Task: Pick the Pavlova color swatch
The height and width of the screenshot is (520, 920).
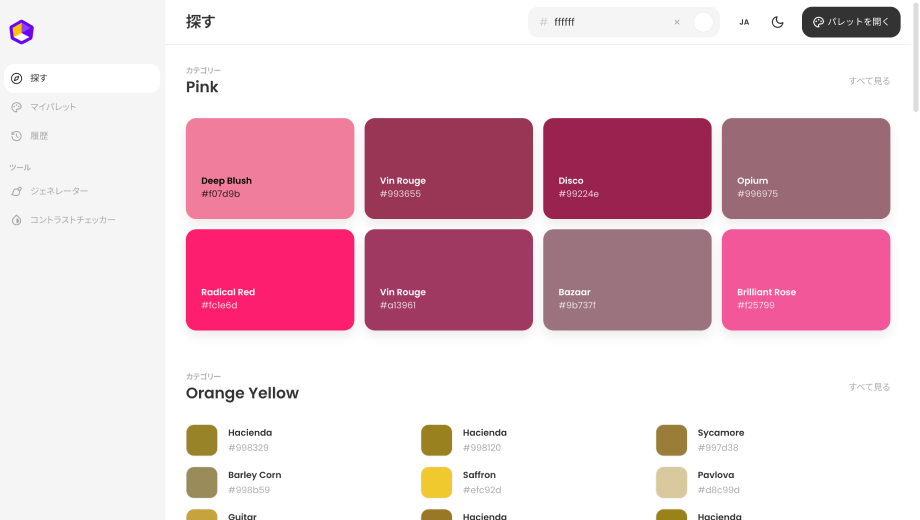Action: click(x=671, y=482)
